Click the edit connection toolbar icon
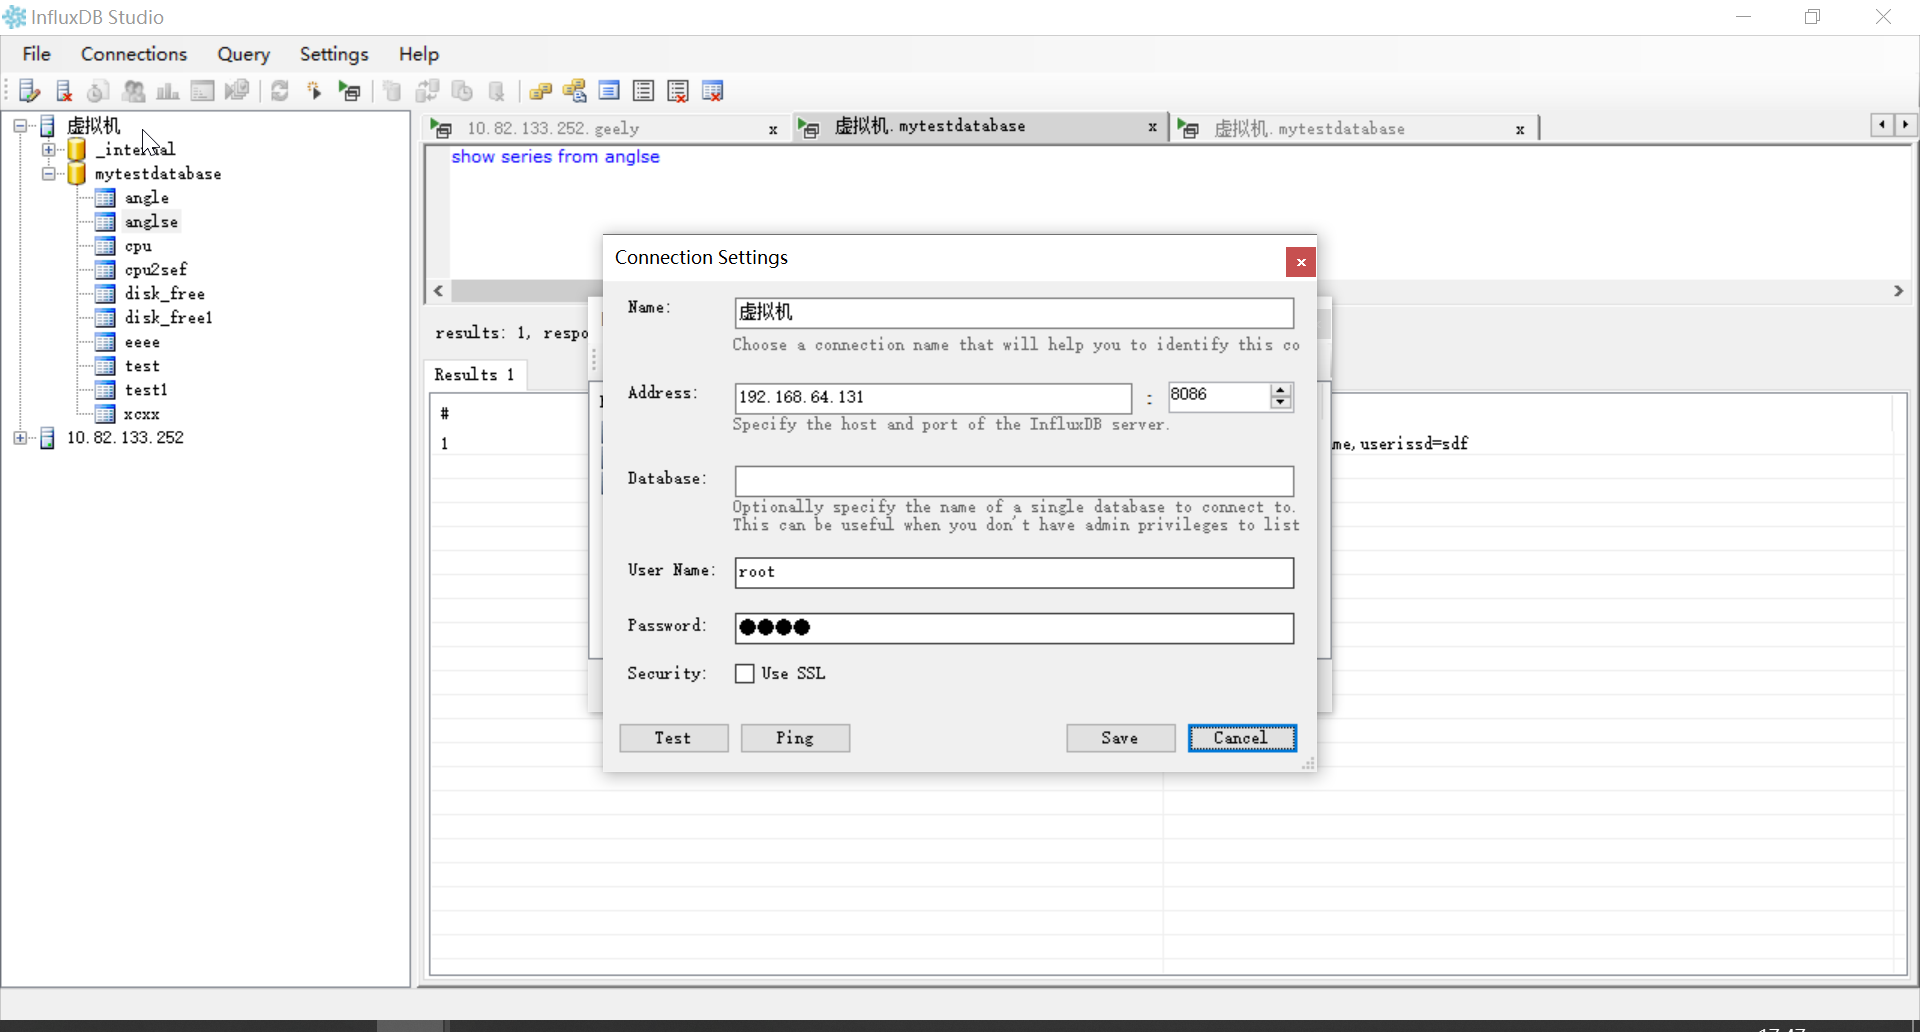Screen dimensions: 1921x1032 (x=30, y=90)
